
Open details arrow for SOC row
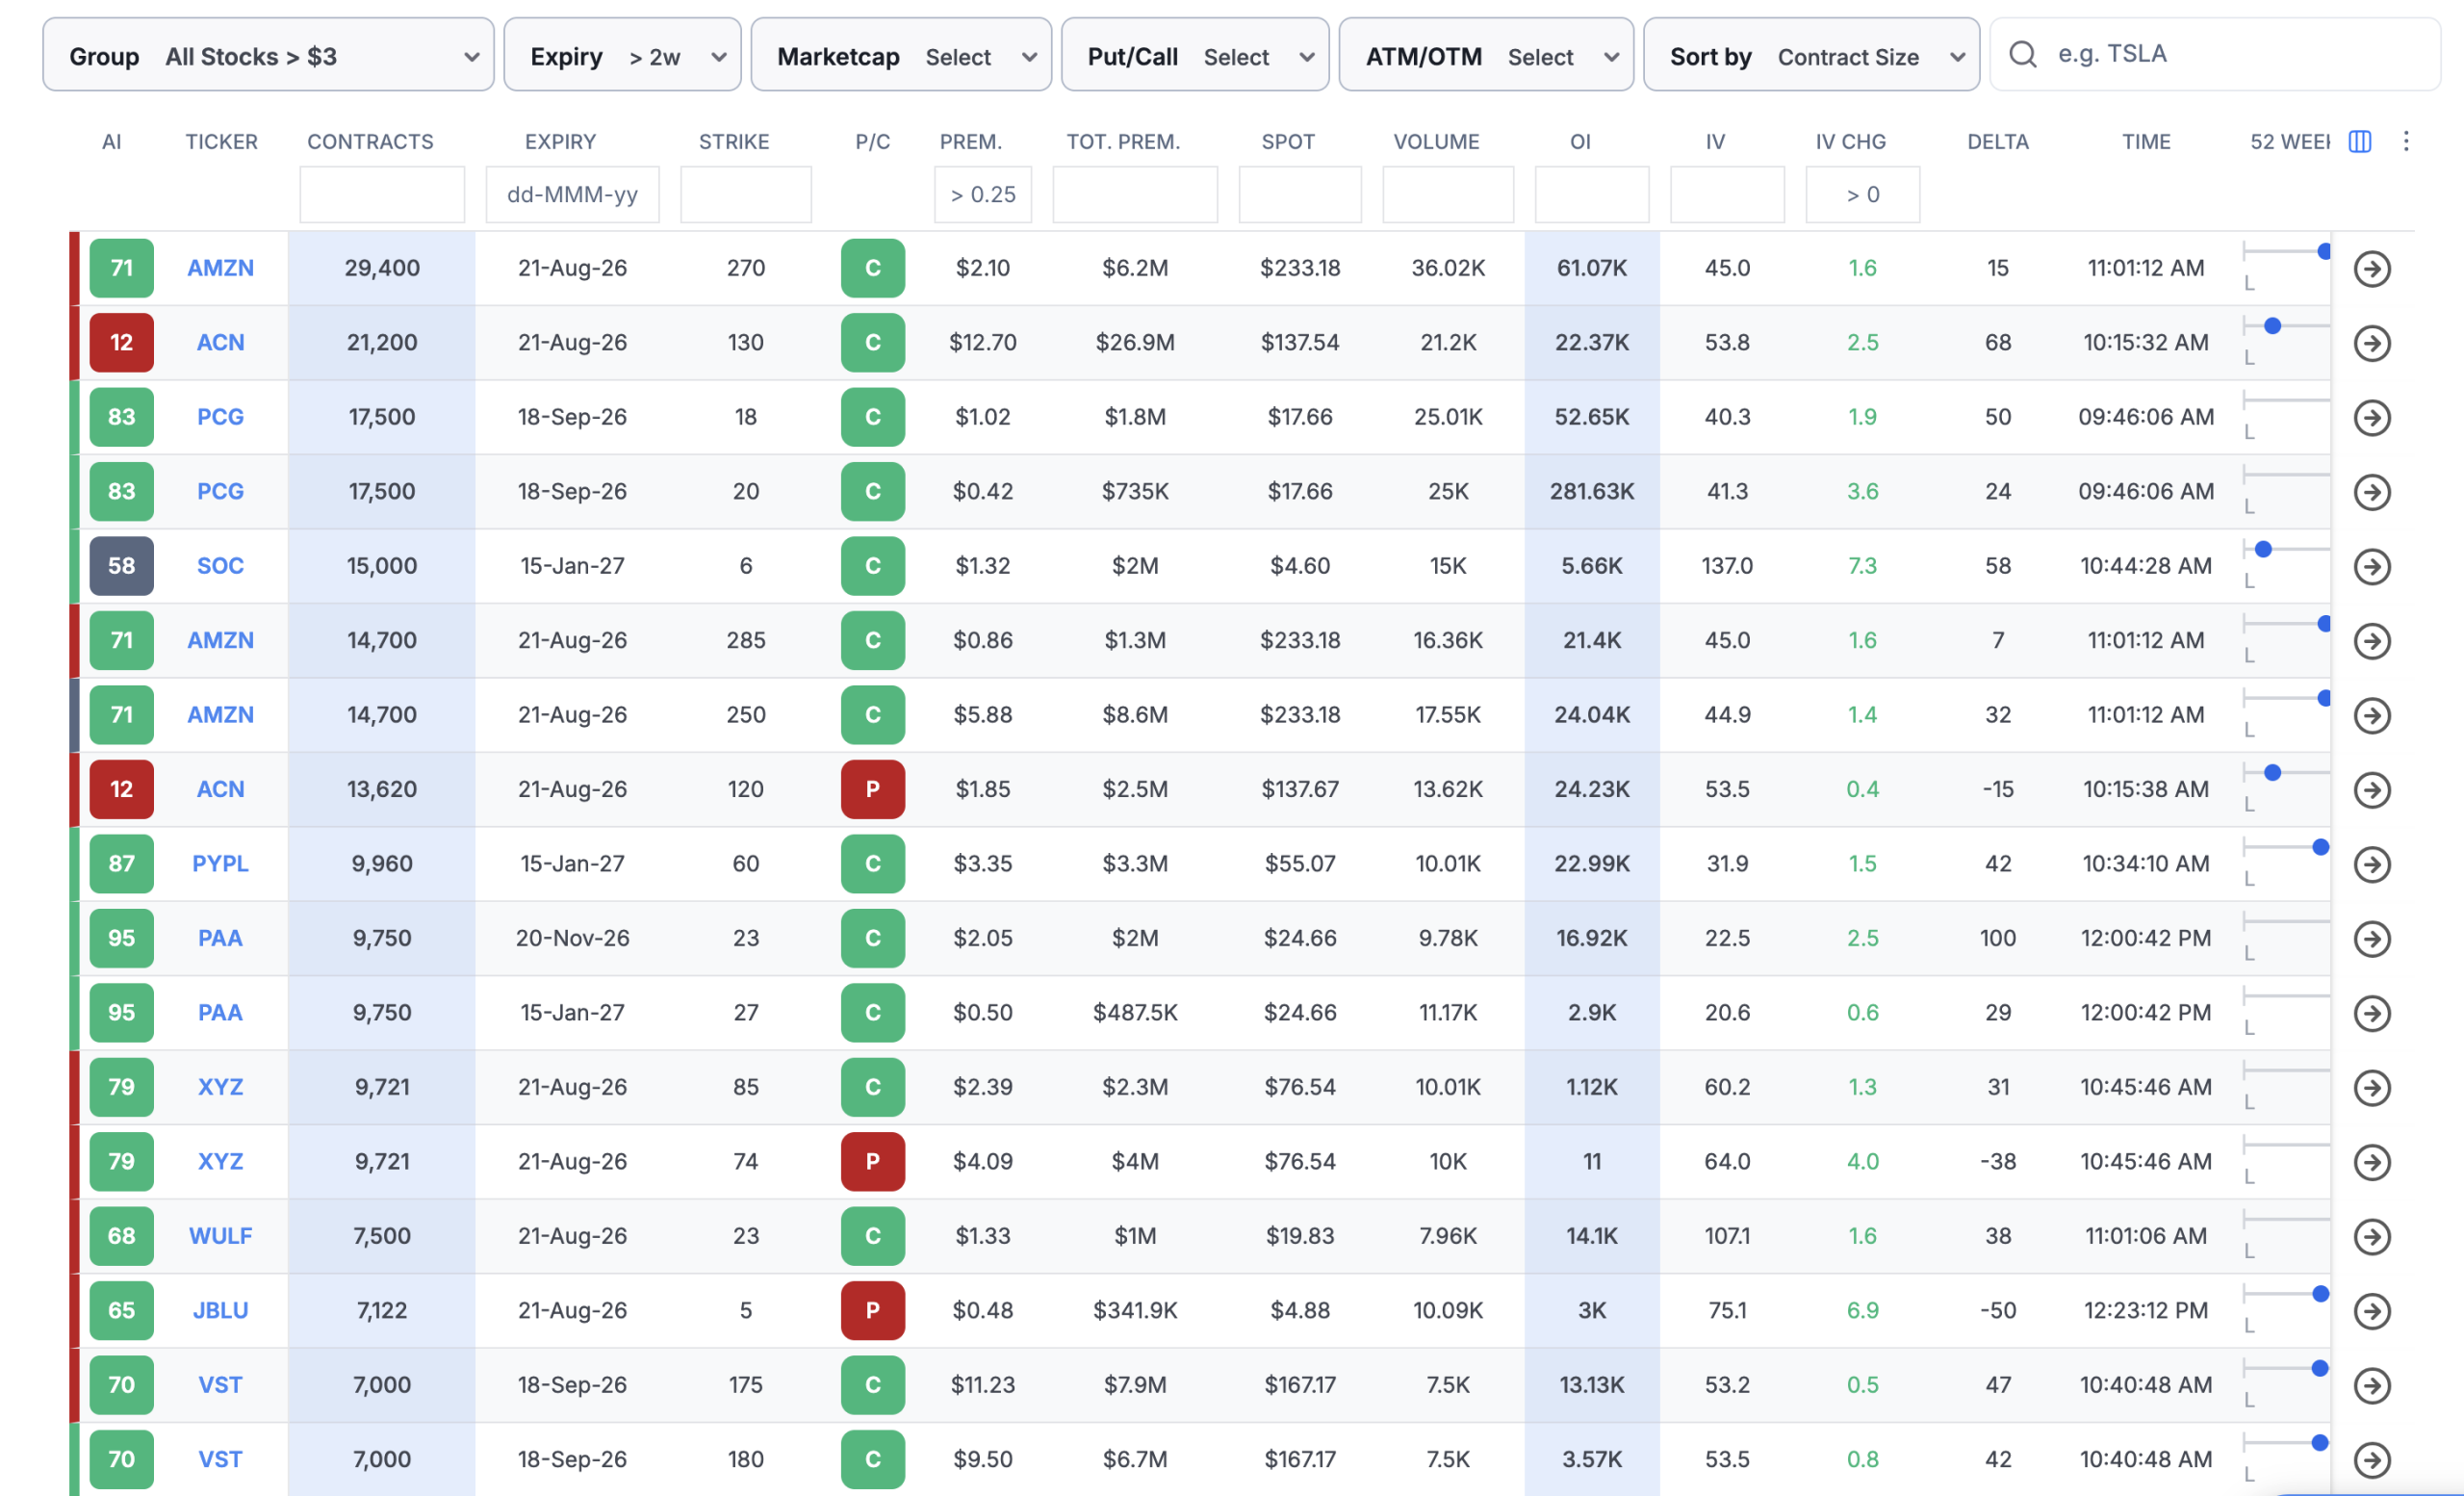(2371, 566)
